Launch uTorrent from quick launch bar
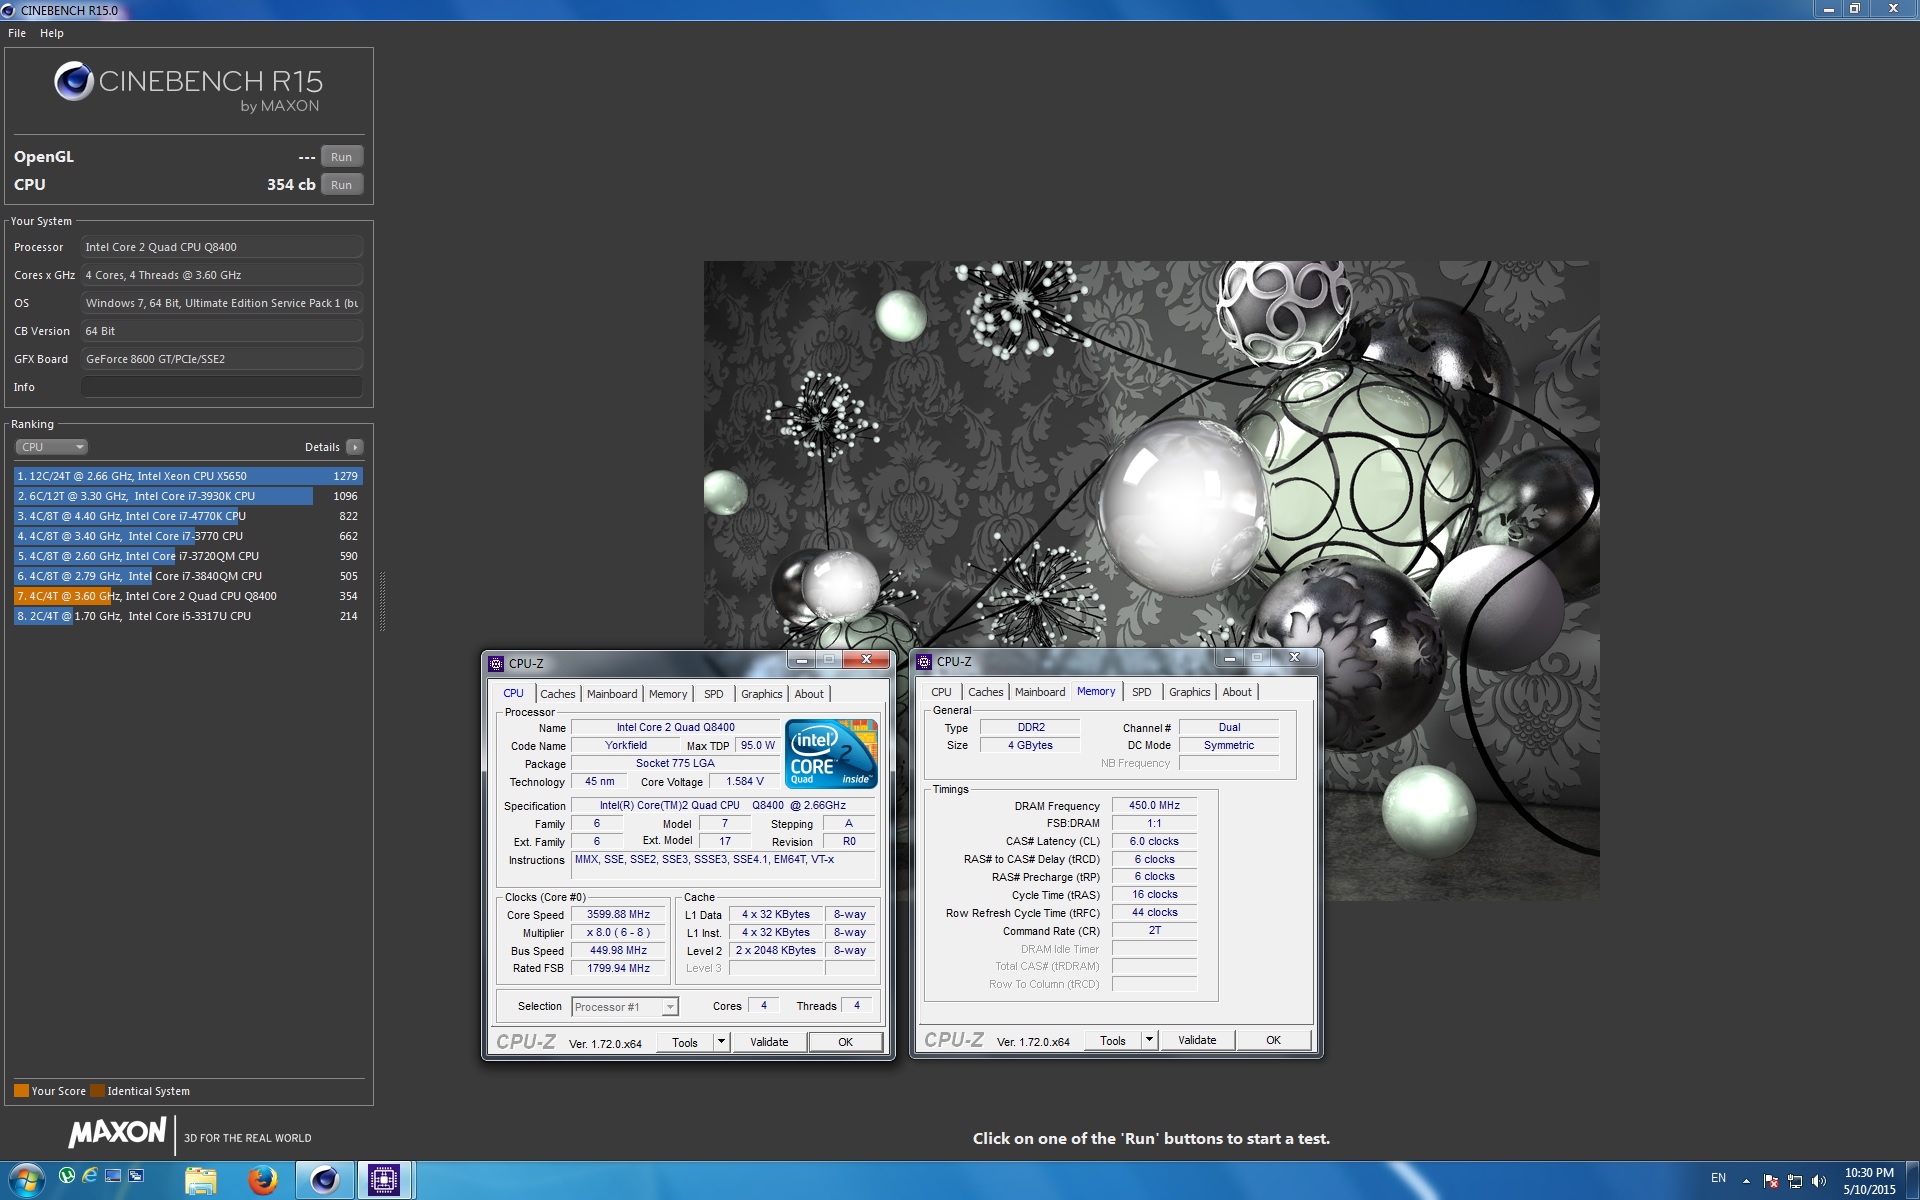This screenshot has height=1200, width=1920. pyautogui.click(x=67, y=1175)
